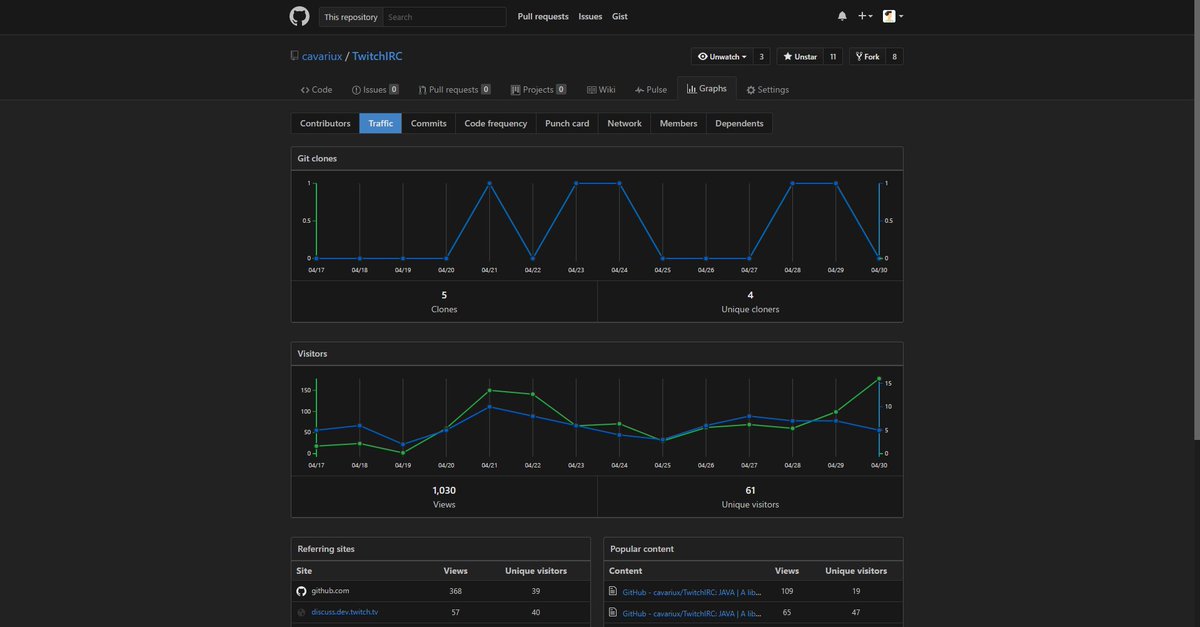Switch to the Projects tab

tap(538, 89)
